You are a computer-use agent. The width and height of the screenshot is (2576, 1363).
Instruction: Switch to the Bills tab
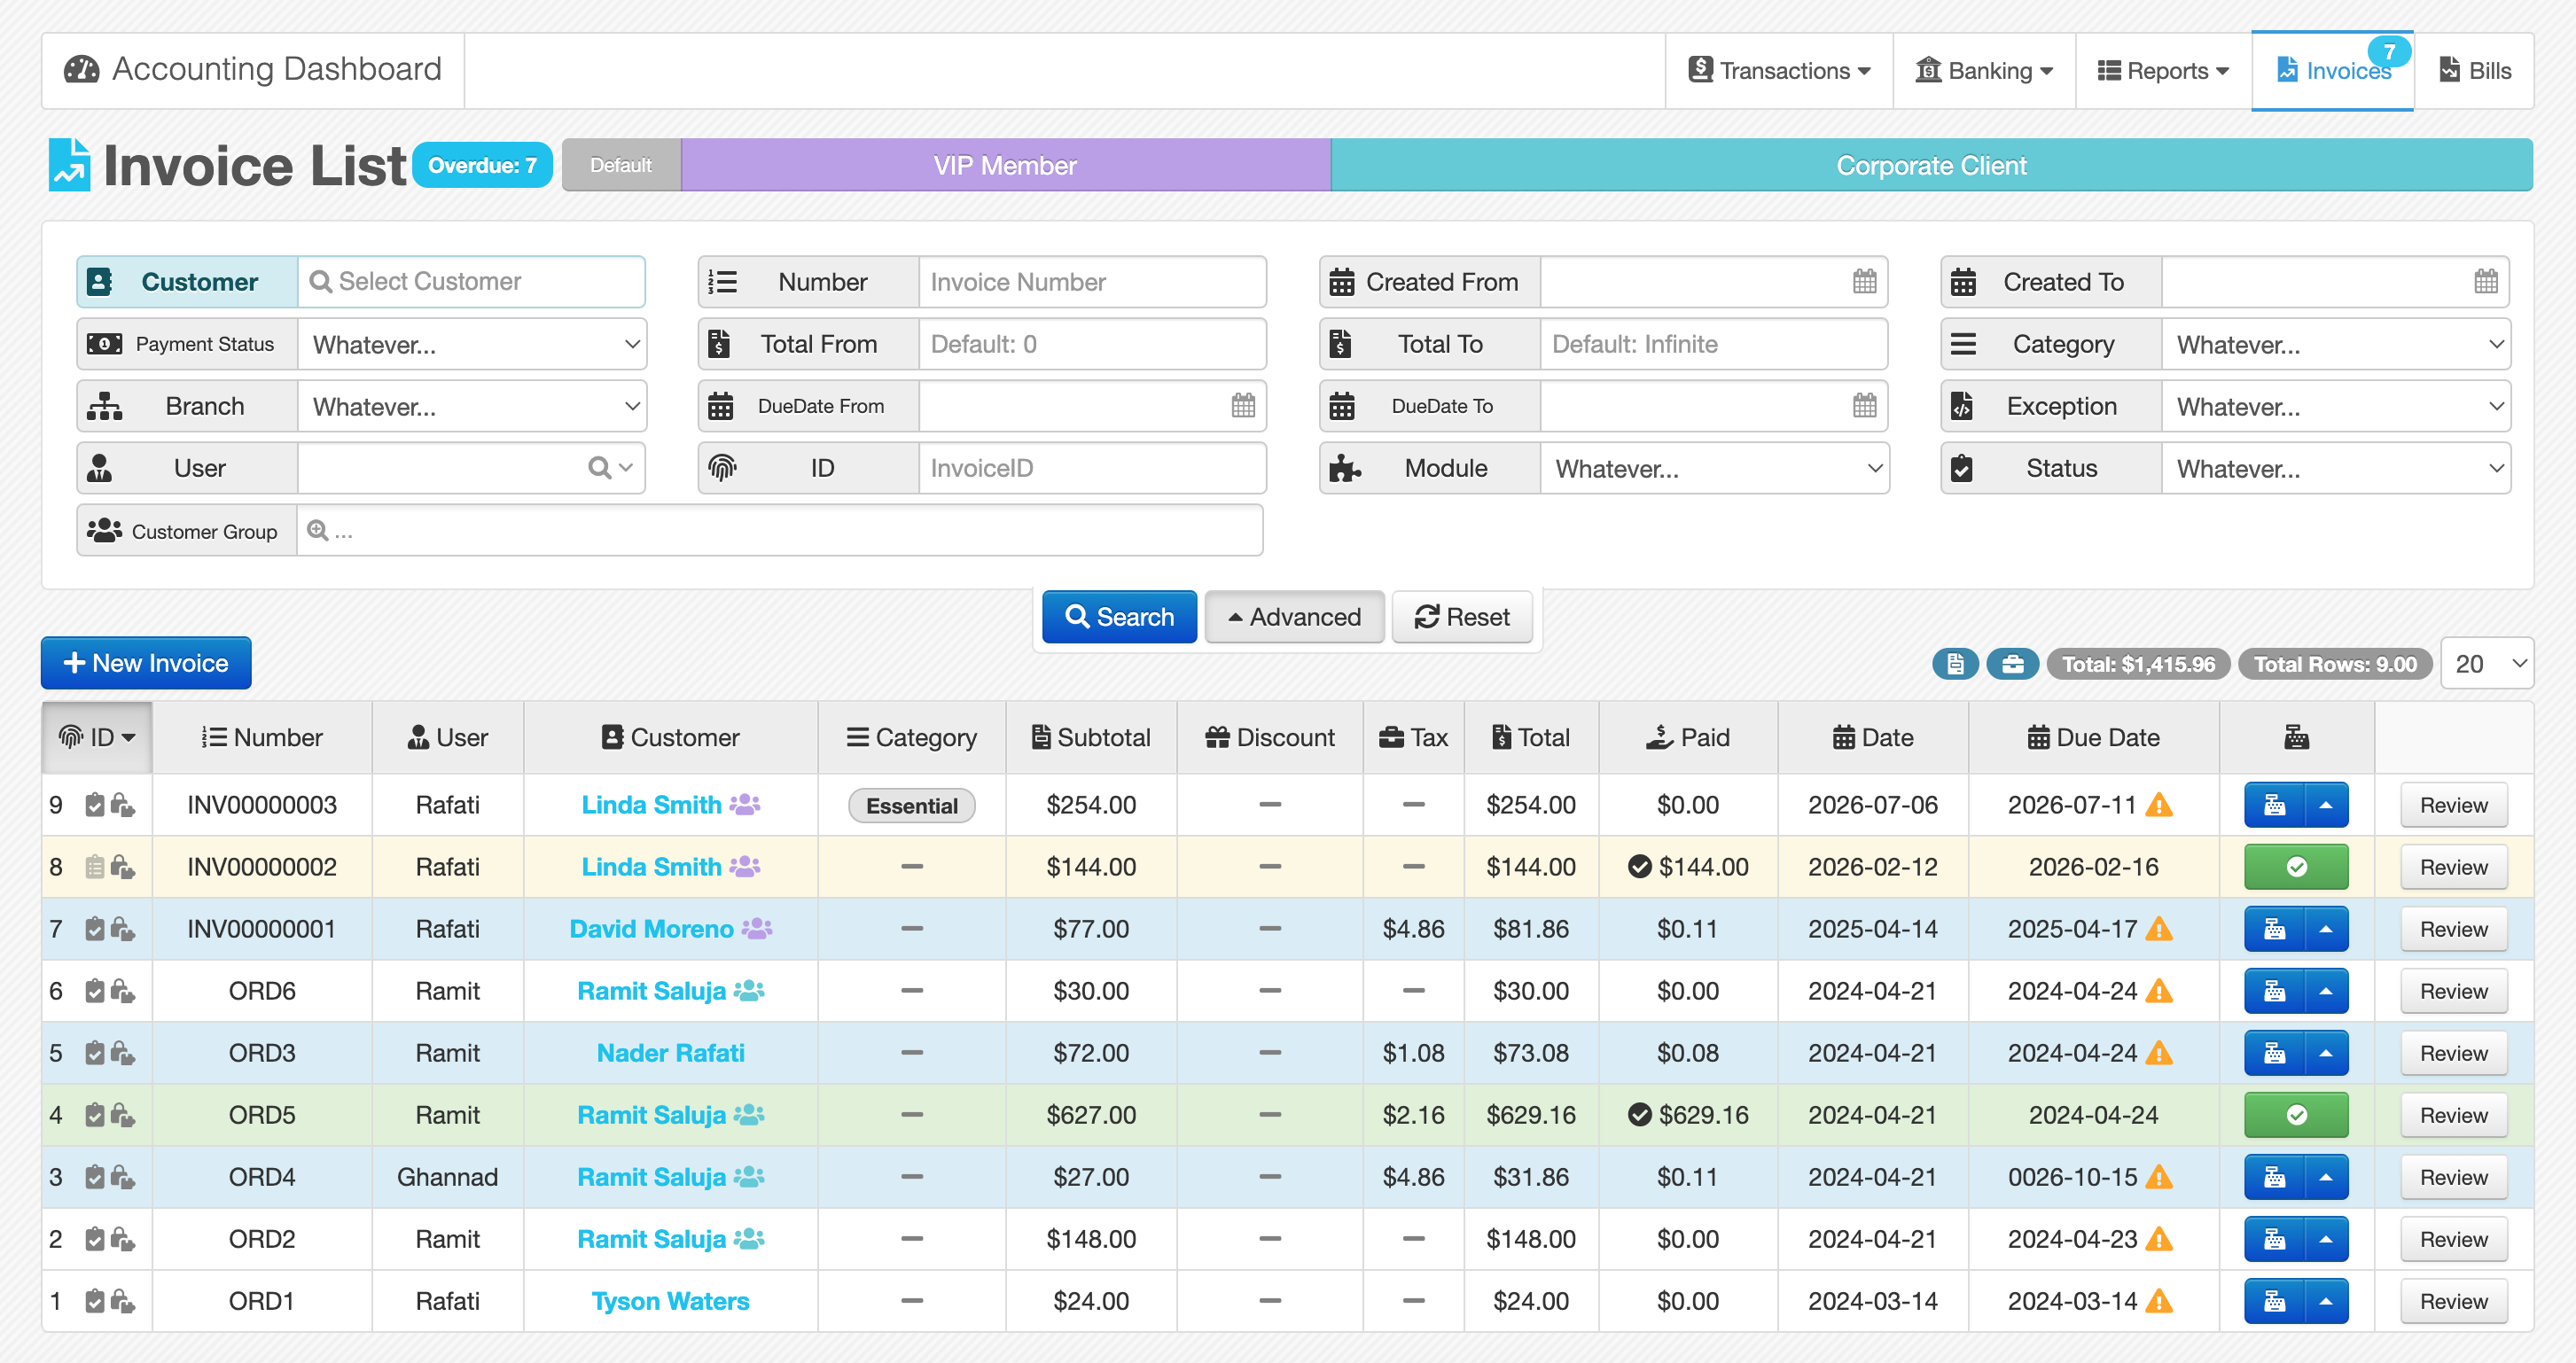coord(2475,71)
